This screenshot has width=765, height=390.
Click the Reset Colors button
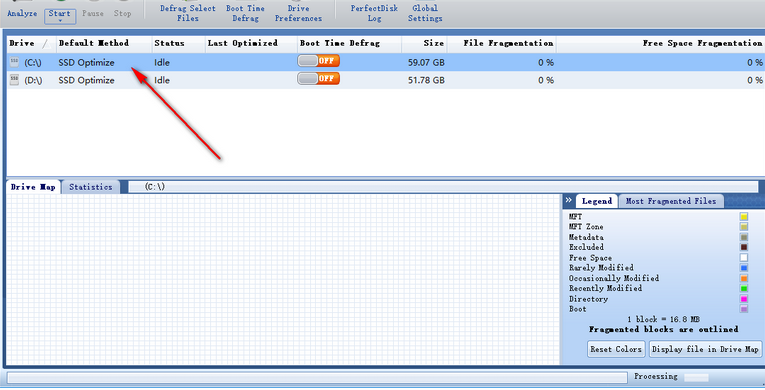pos(616,349)
